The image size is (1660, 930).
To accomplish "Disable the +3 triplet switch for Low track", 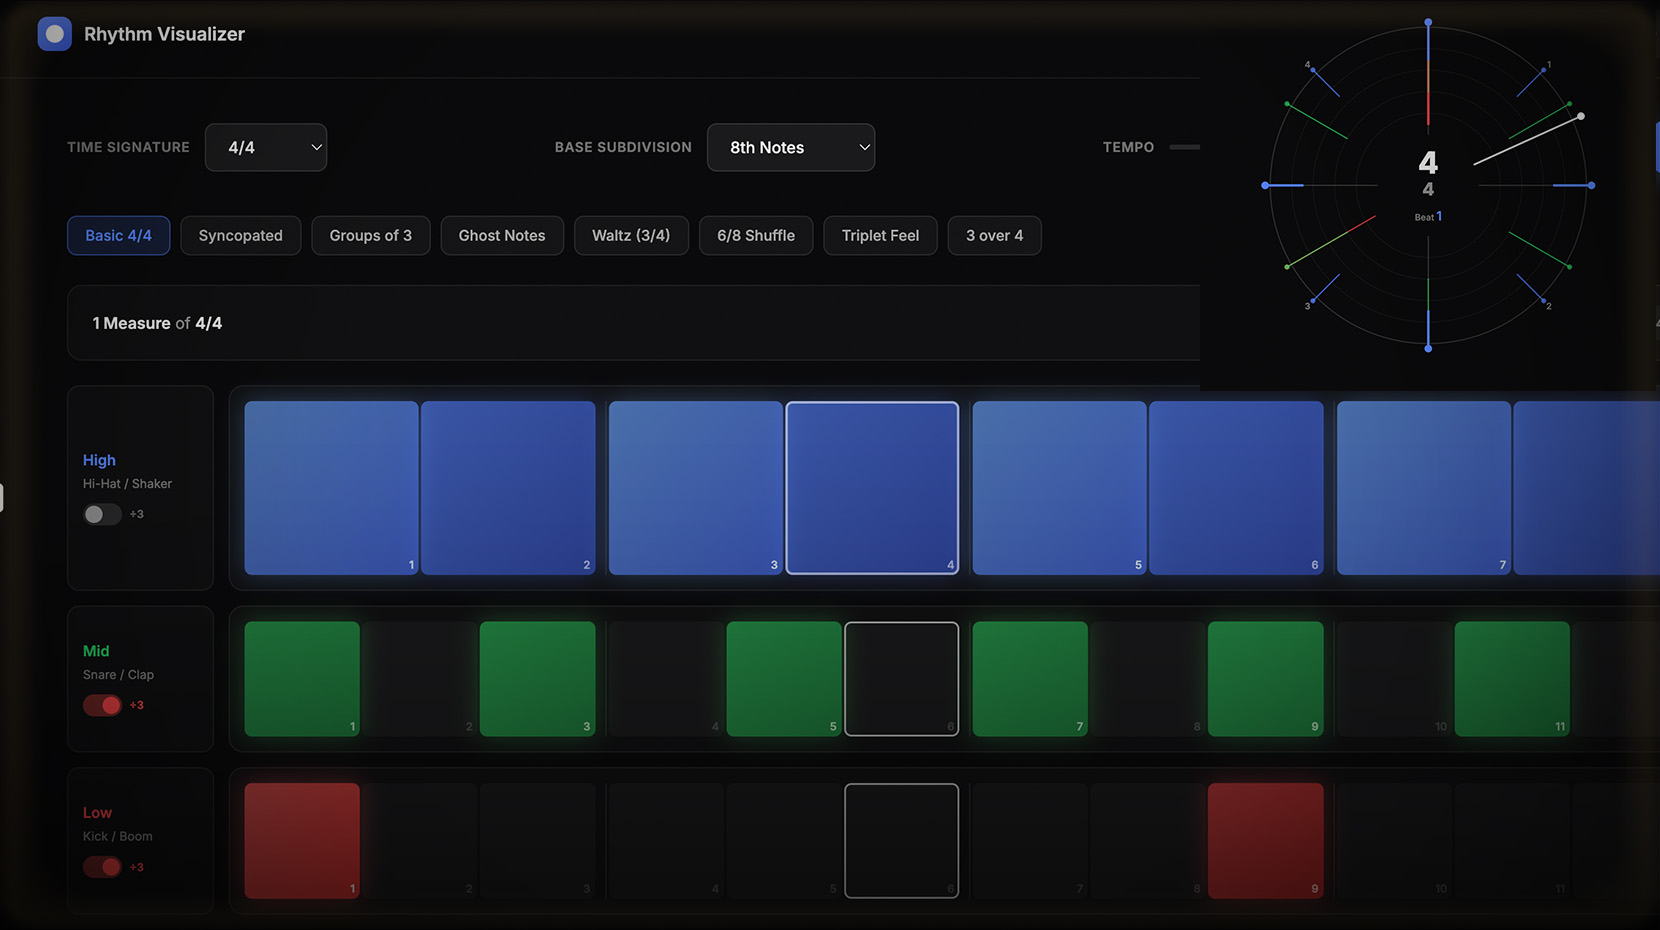I will 102,867.
